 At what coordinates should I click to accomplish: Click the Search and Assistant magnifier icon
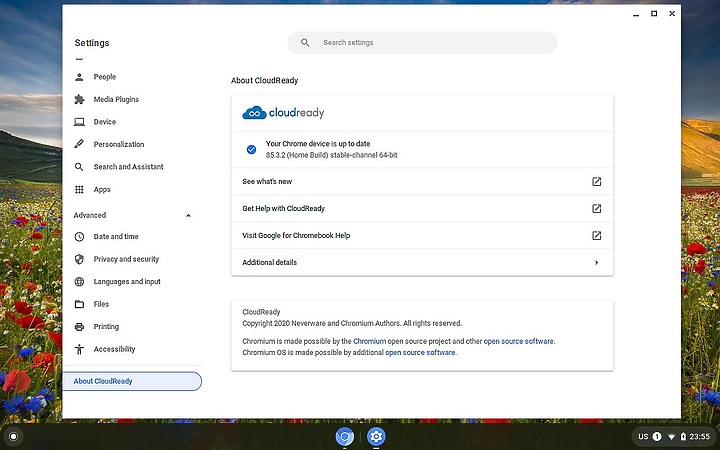79,167
